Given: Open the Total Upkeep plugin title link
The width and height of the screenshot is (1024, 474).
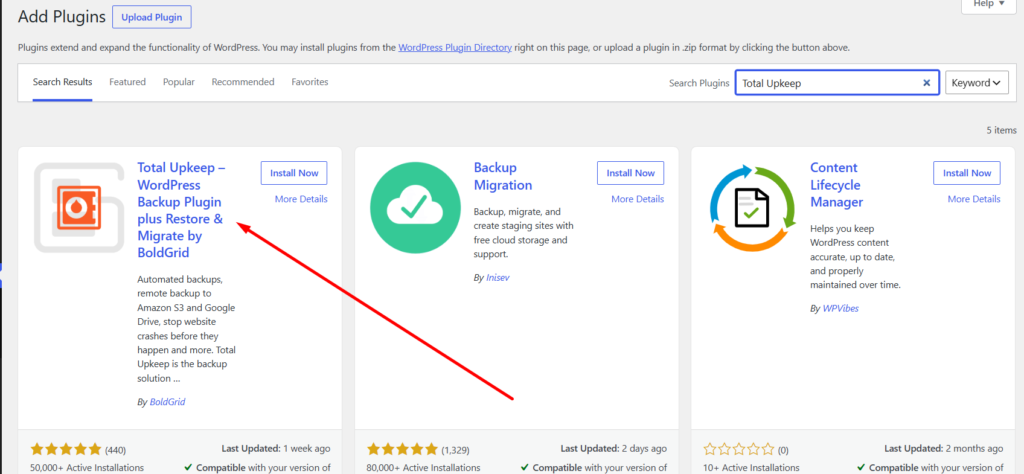Looking at the screenshot, I should 182,210.
